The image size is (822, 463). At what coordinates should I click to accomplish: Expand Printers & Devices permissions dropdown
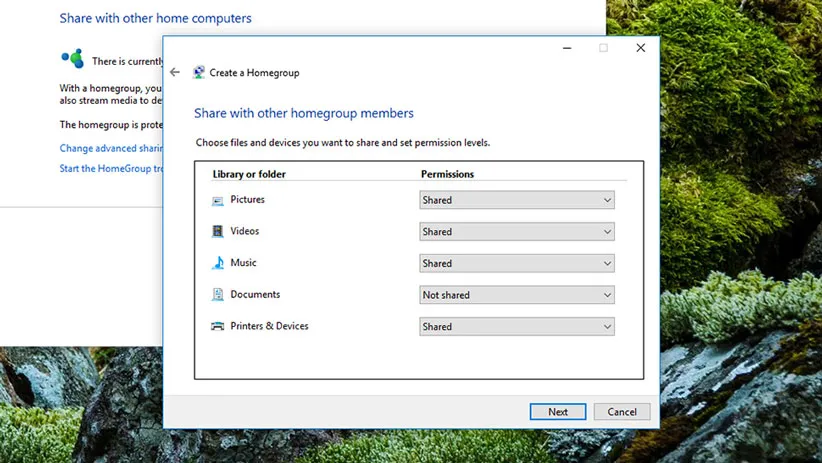(516, 327)
